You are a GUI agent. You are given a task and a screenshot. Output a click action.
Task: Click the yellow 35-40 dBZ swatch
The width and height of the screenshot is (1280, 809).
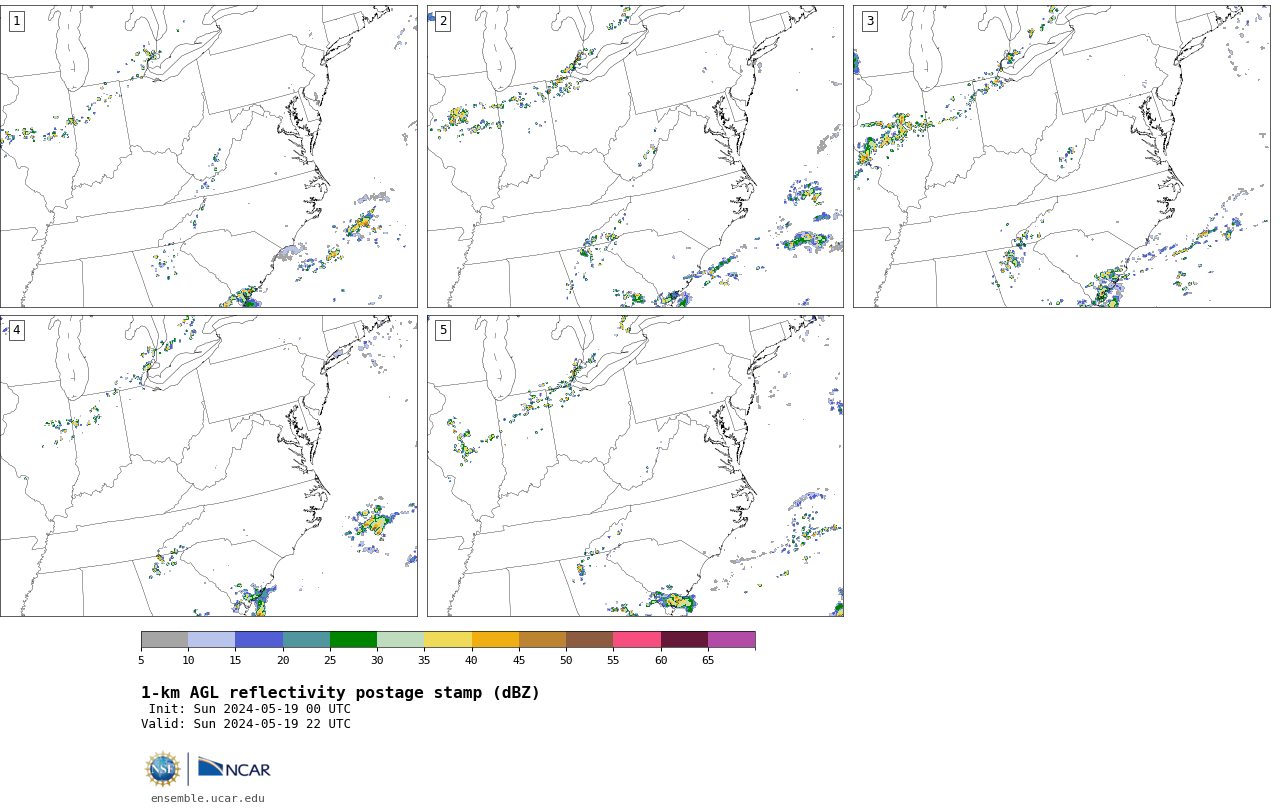[x=448, y=640]
